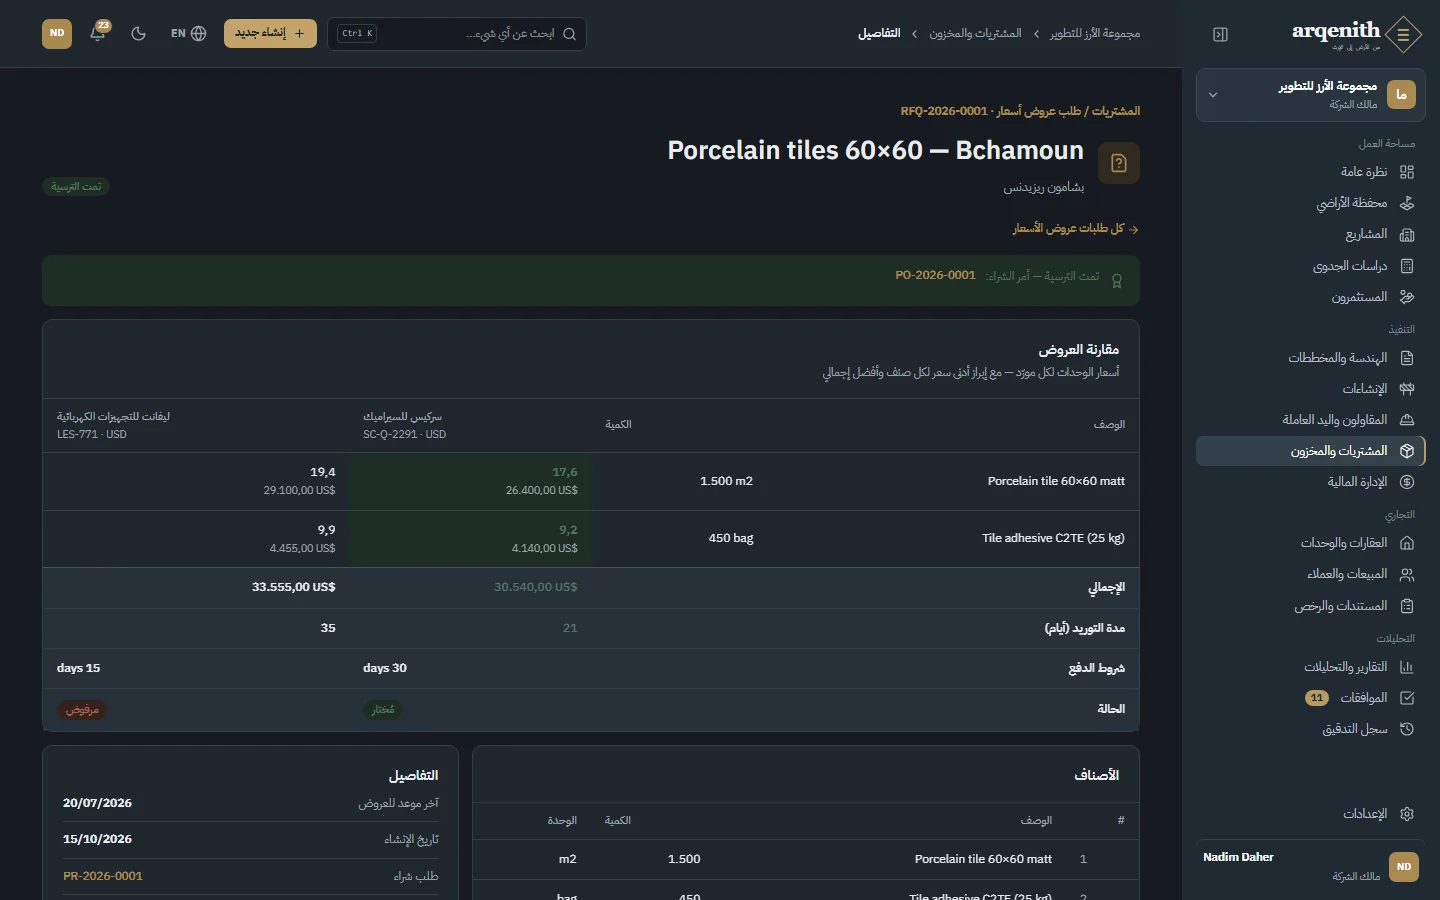Click the 20/07/2026 deadline date value
The image size is (1440, 900).
pyautogui.click(x=97, y=803)
